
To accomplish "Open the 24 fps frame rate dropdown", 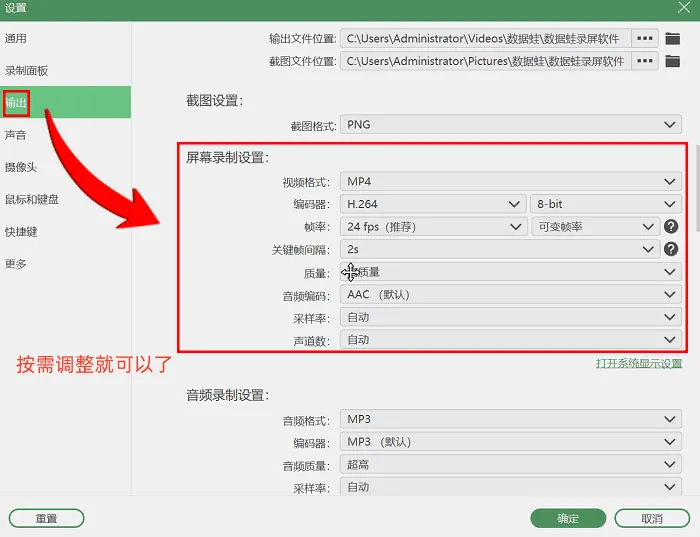I will [433, 227].
